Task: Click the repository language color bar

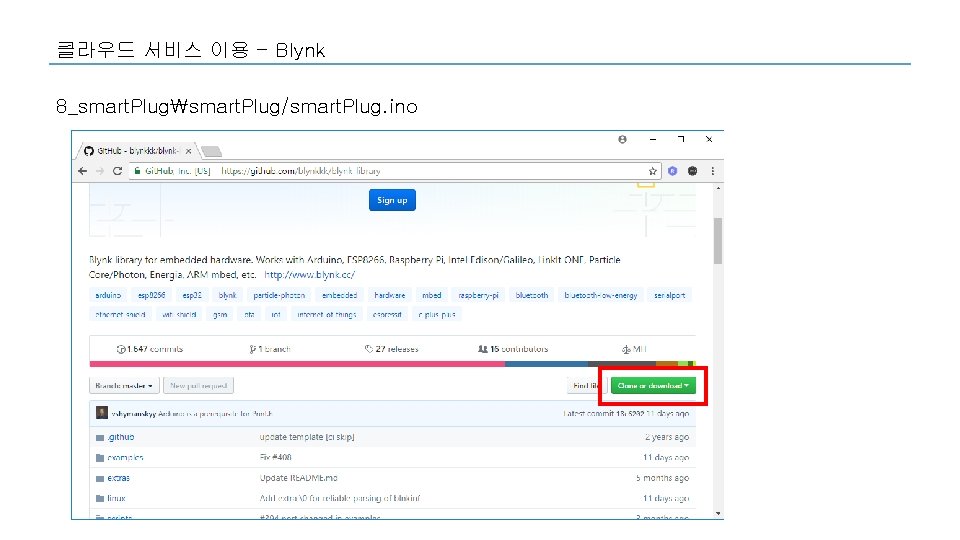Action: click(x=392, y=364)
